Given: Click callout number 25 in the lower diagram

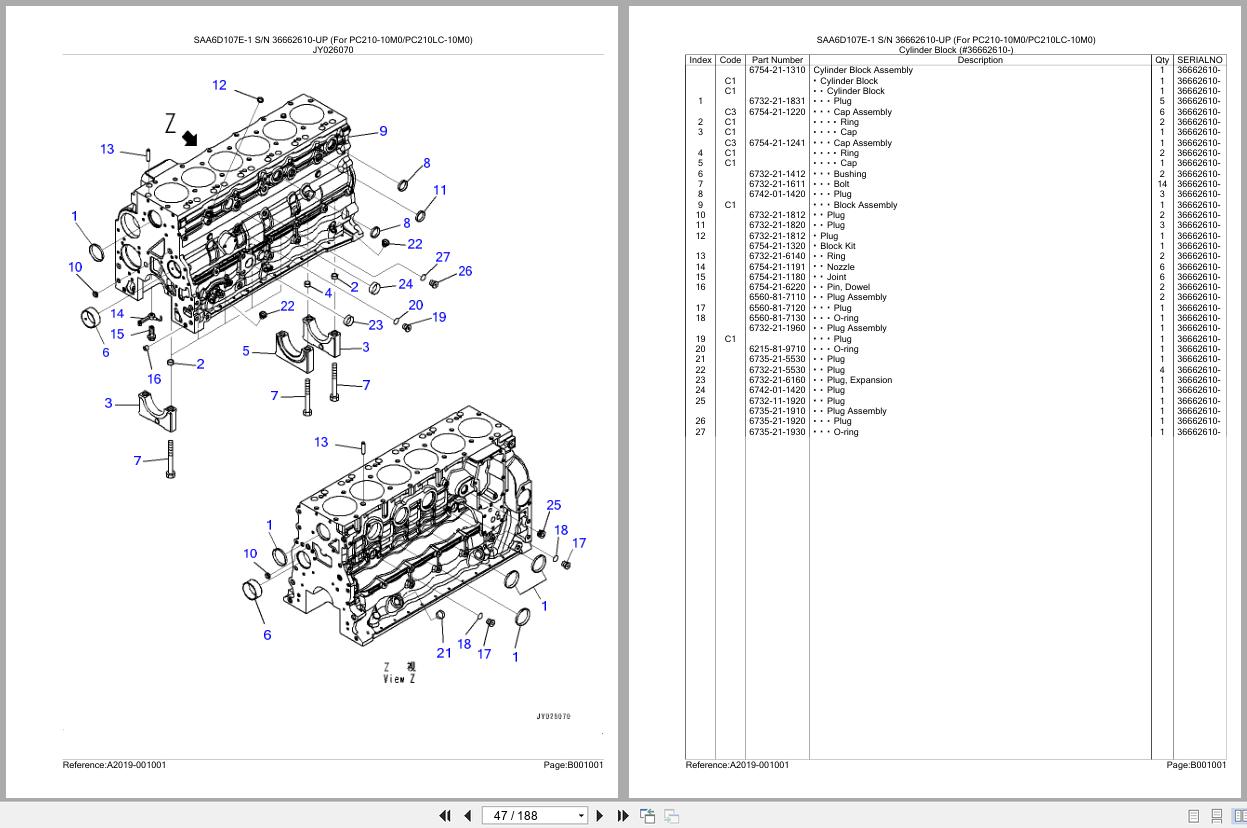Looking at the screenshot, I should pos(553,505).
